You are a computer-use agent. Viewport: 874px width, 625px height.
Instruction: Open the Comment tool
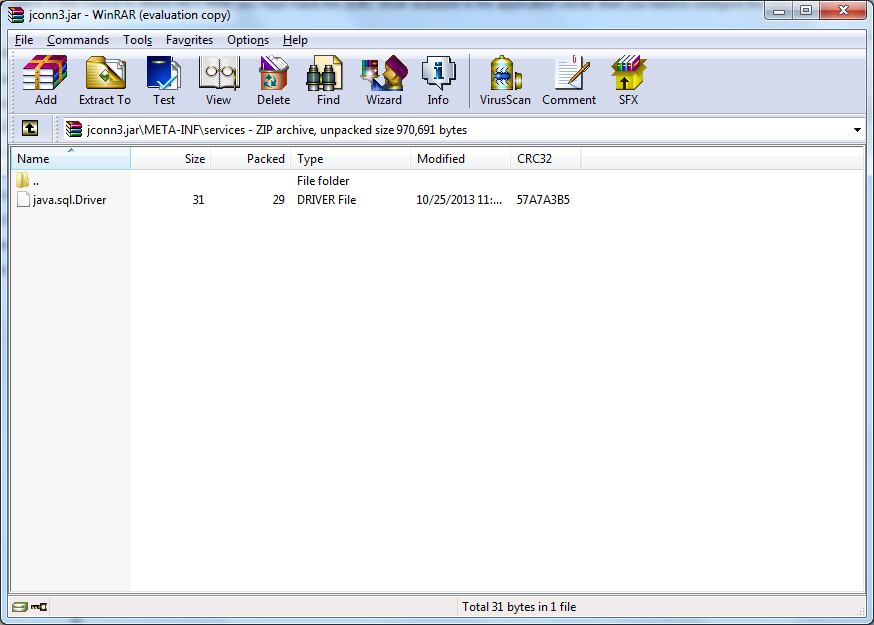coord(569,80)
